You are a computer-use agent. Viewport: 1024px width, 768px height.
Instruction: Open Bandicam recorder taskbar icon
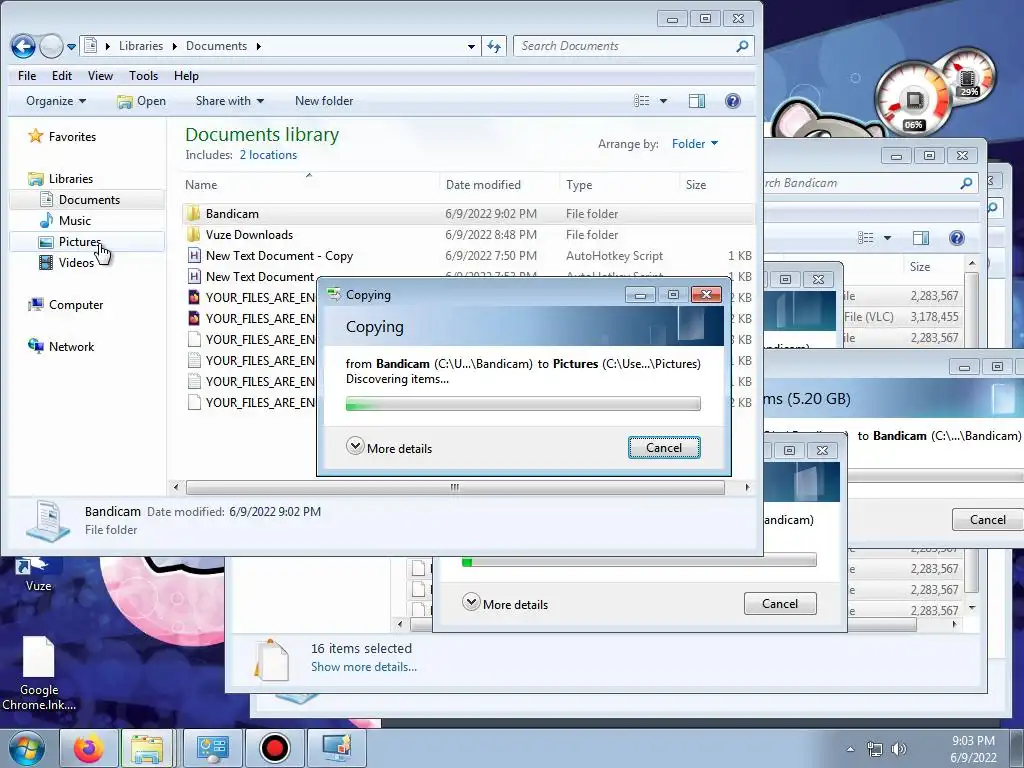tap(275, 748)
